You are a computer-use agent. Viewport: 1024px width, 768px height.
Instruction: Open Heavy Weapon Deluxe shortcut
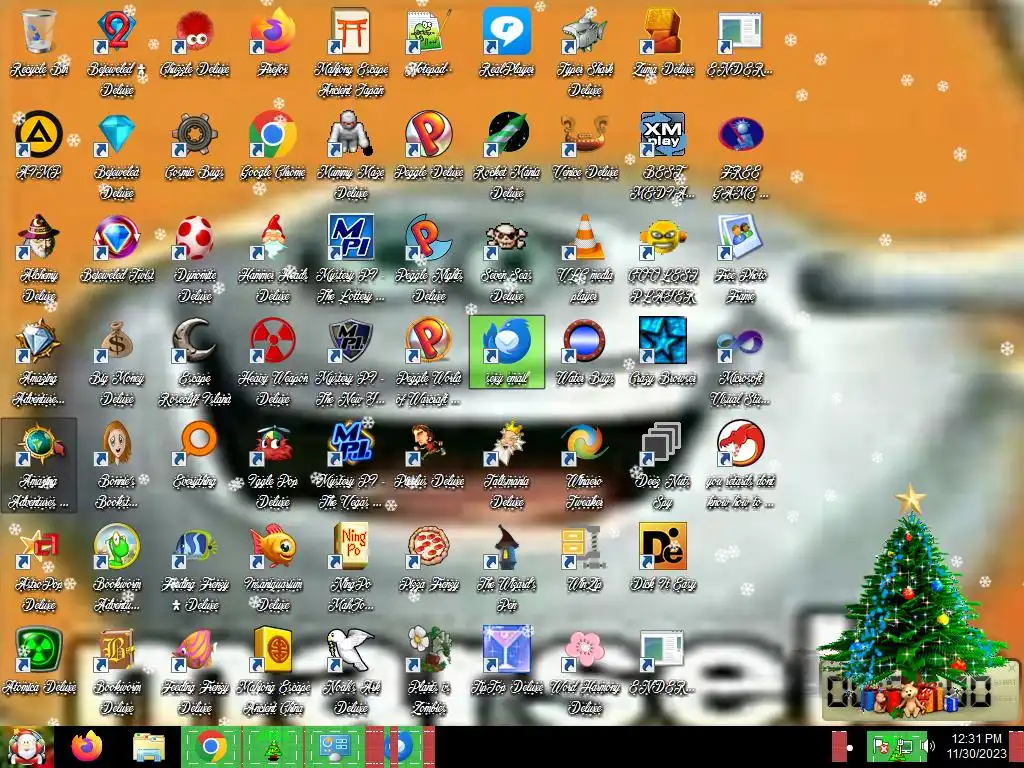click(x=273, y=362)
